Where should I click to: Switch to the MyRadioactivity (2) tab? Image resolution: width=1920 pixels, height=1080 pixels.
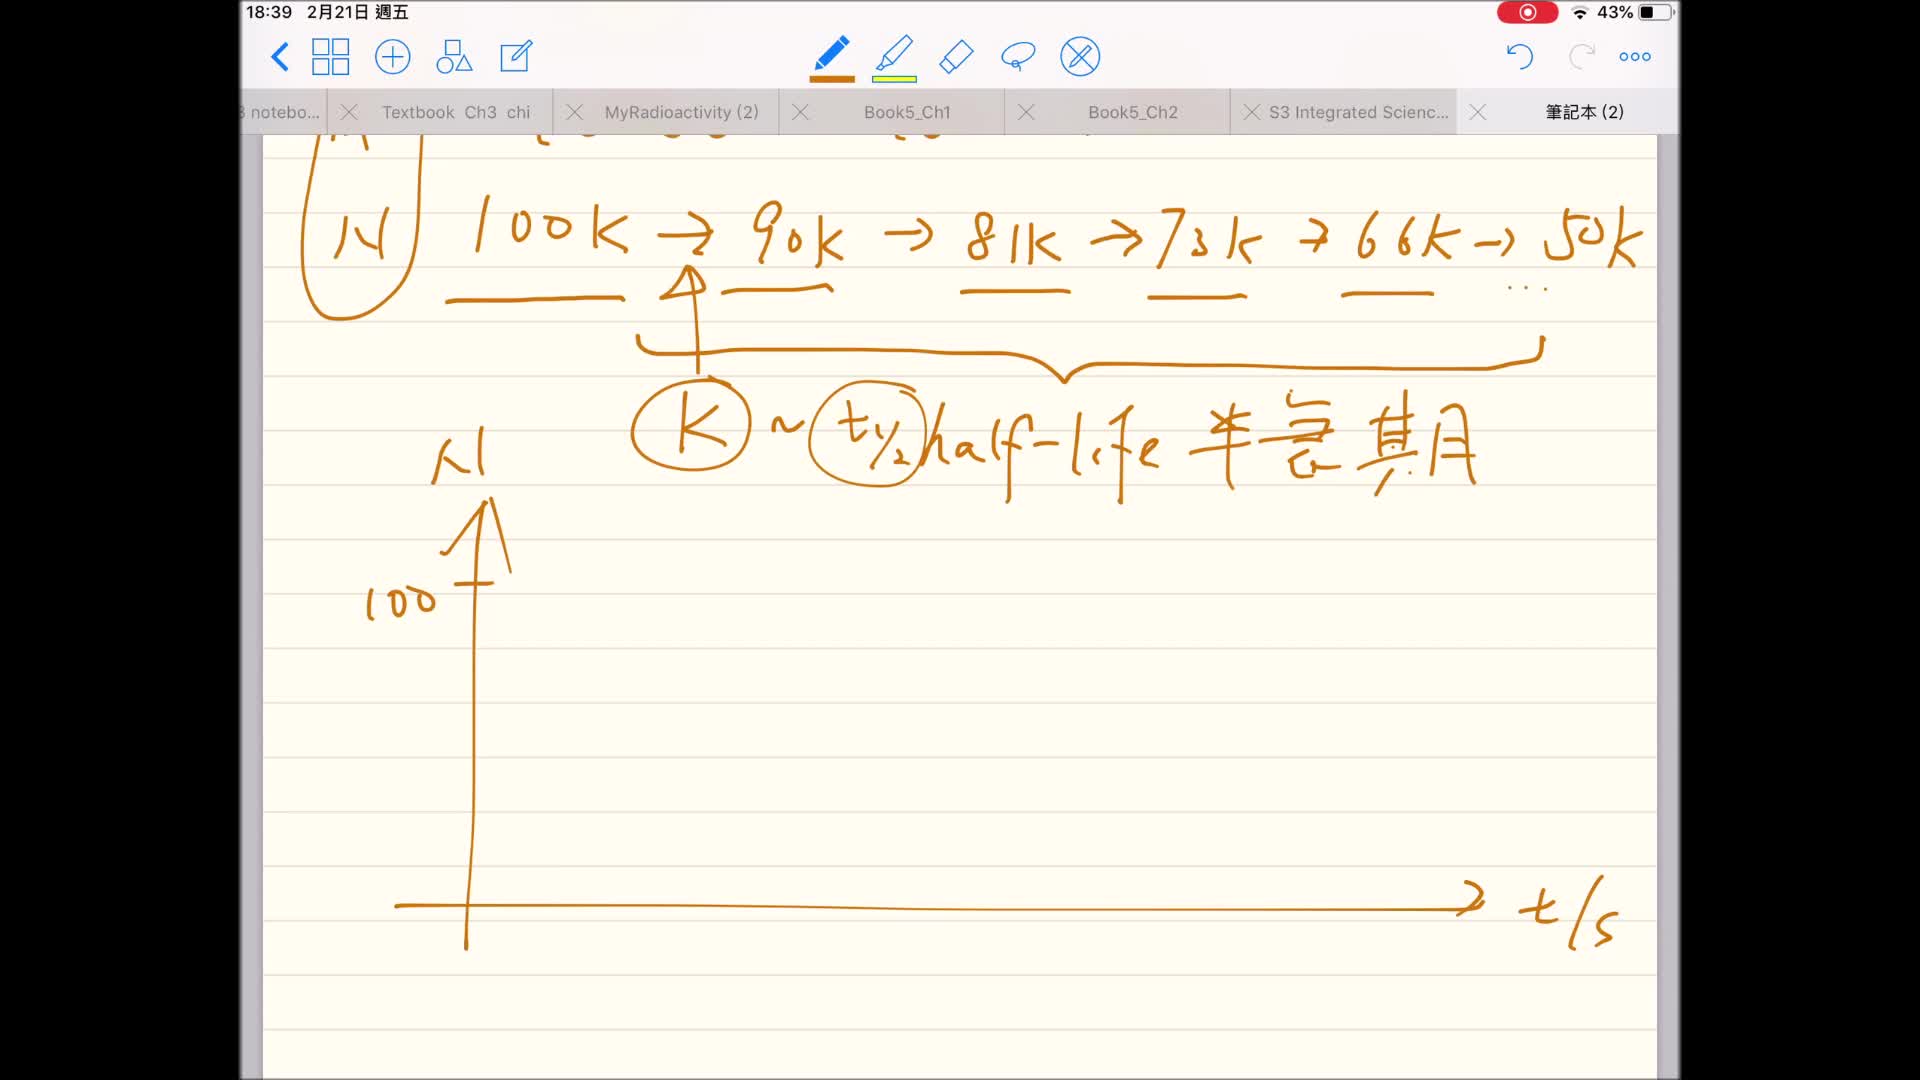681,112
